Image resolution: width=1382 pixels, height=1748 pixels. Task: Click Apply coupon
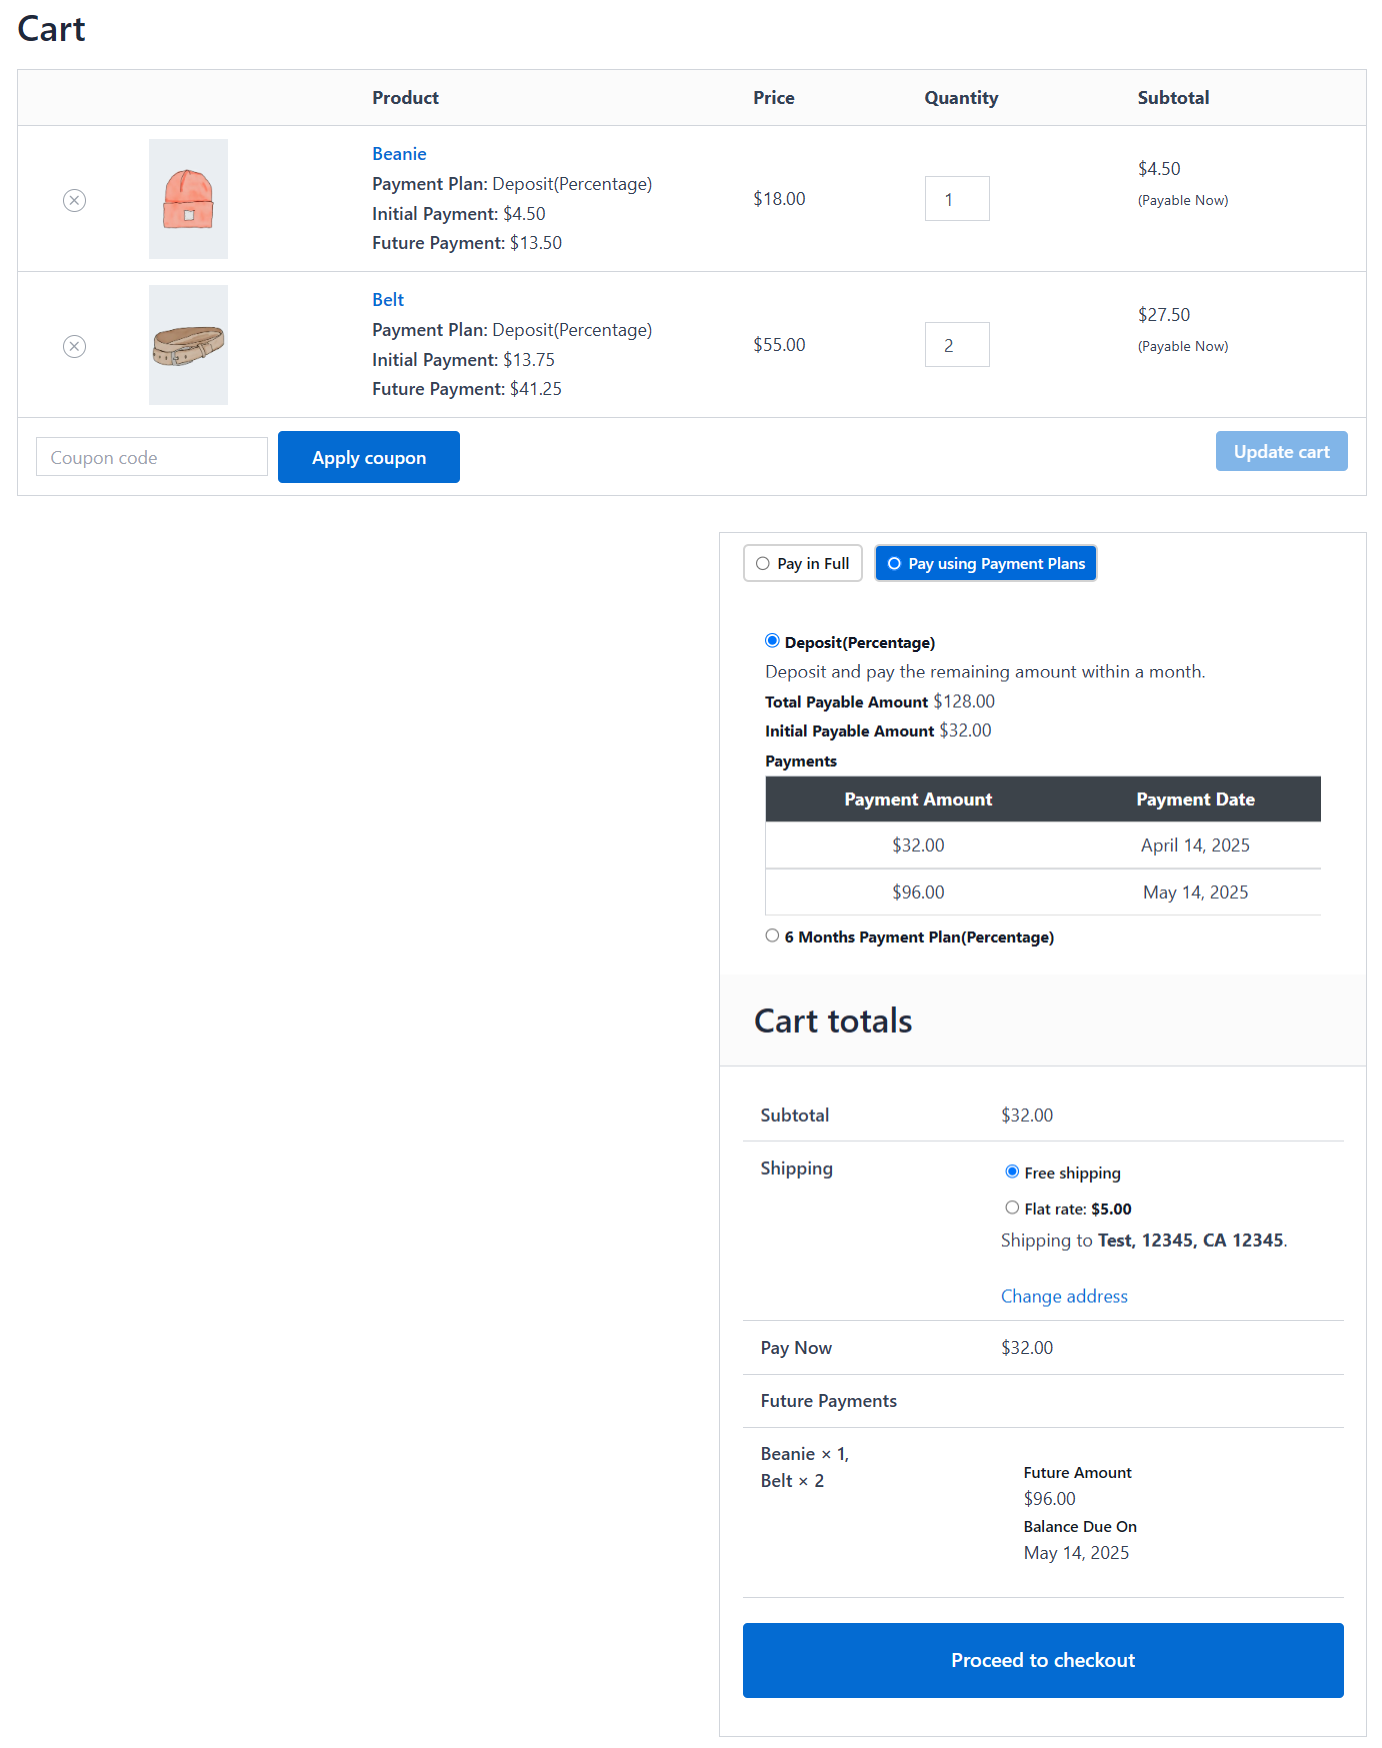coord(368,456)
